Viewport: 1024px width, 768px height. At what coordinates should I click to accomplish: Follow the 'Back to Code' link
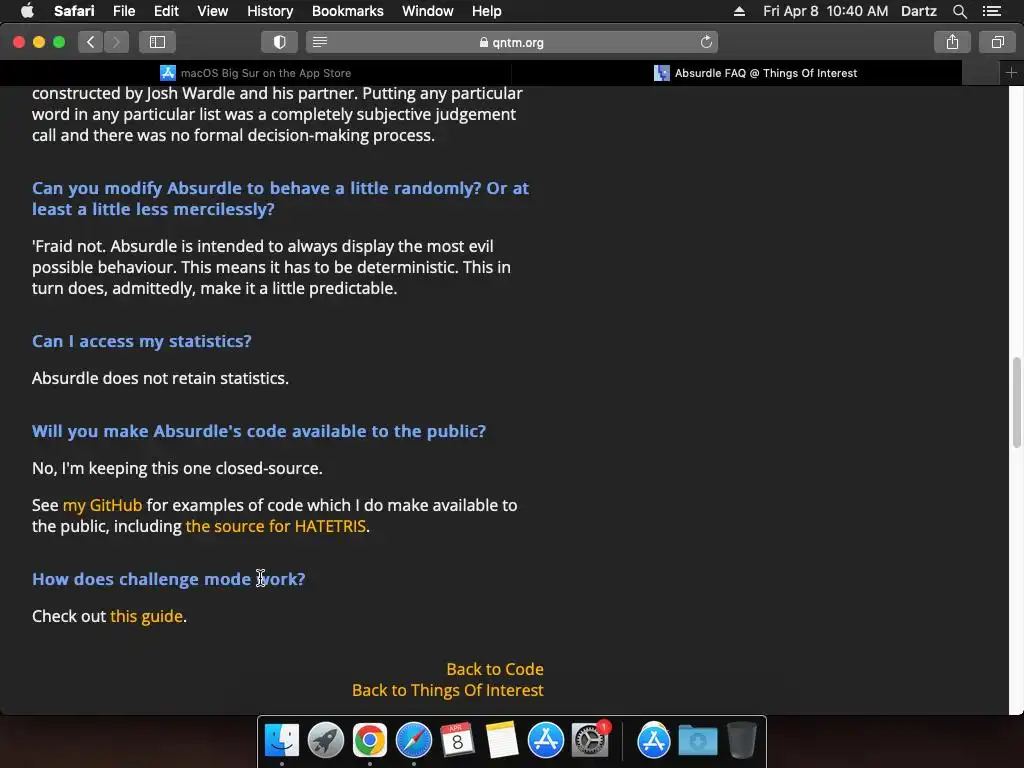(494, 669)
